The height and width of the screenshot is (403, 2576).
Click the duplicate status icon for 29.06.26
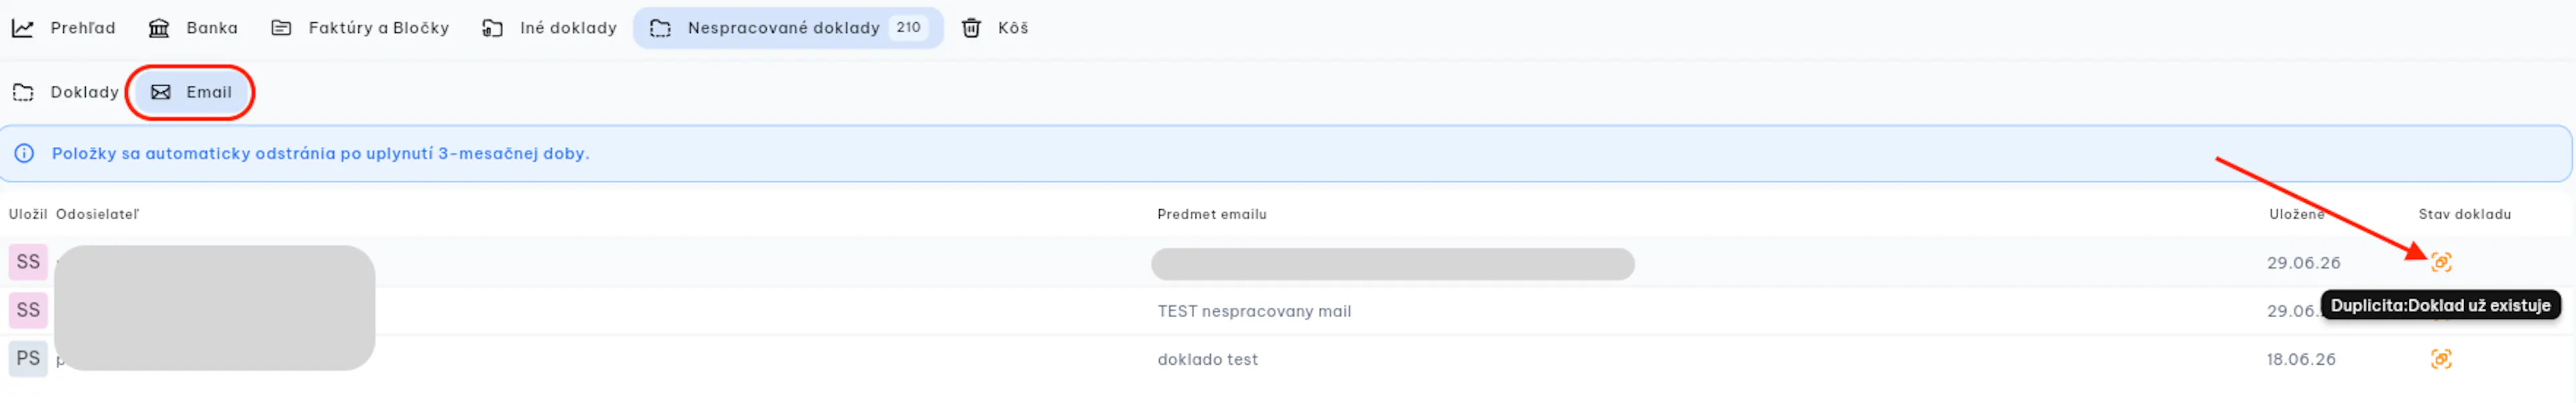2441,262
